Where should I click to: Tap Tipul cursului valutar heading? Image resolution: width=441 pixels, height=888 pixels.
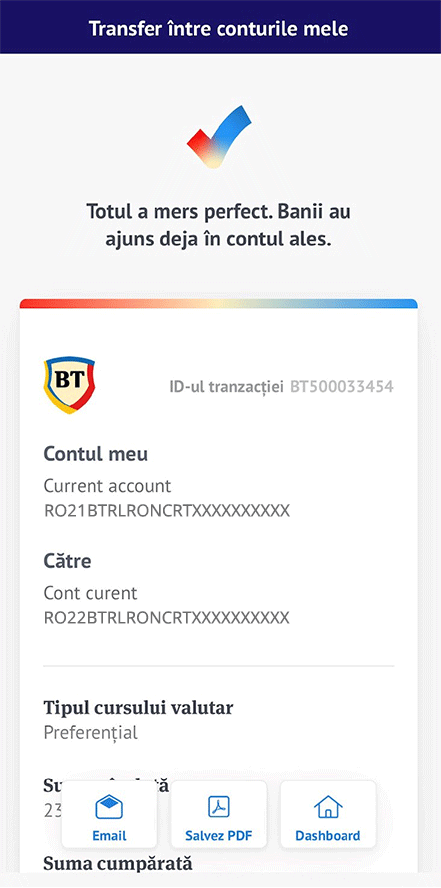click(139, 708)
